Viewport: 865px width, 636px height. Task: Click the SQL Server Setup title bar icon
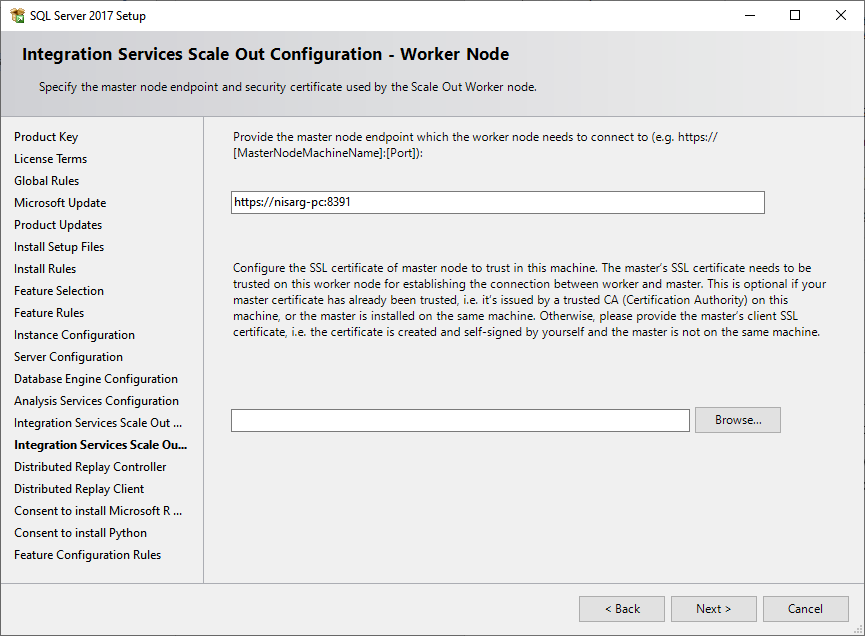[x=18, y=15]
